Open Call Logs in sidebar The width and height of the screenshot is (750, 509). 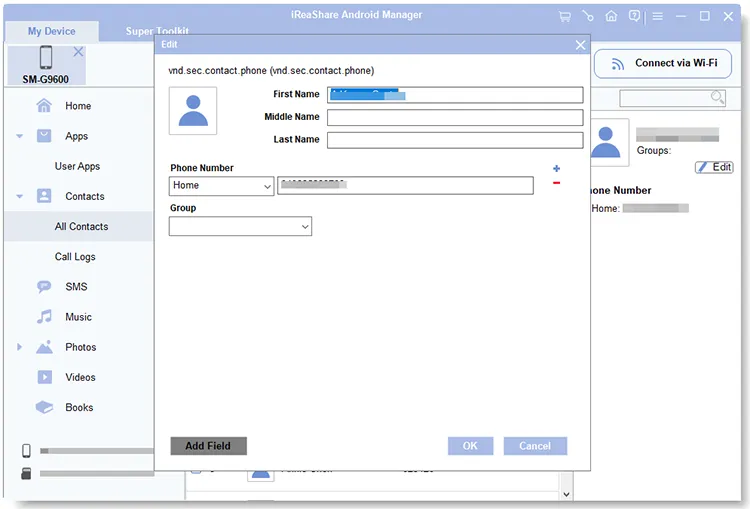tap(75, 256)
